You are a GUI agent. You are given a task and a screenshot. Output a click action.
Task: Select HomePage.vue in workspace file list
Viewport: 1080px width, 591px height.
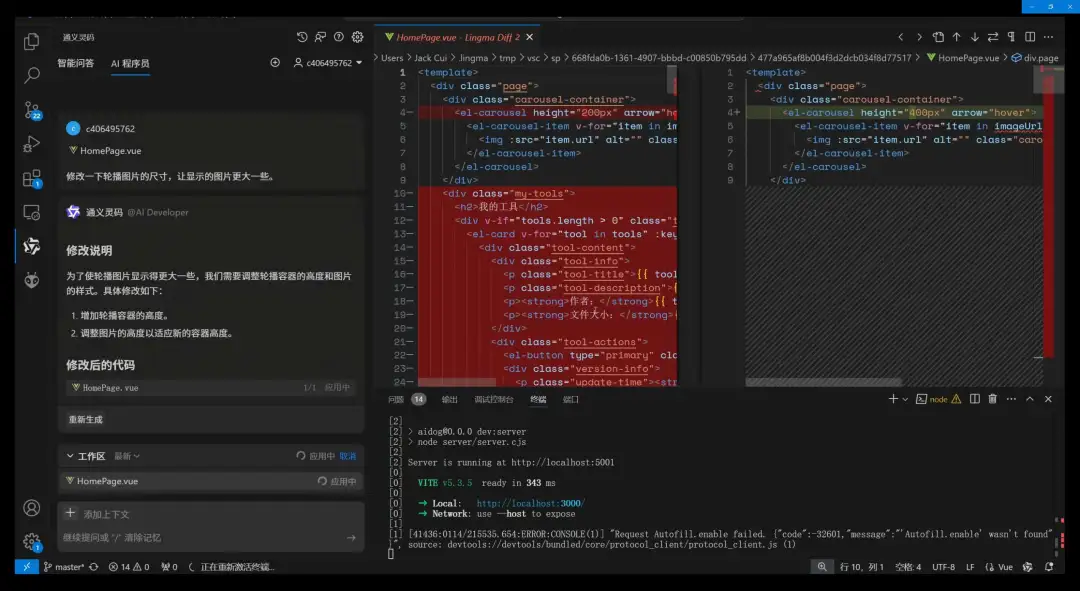click(211, 481)
